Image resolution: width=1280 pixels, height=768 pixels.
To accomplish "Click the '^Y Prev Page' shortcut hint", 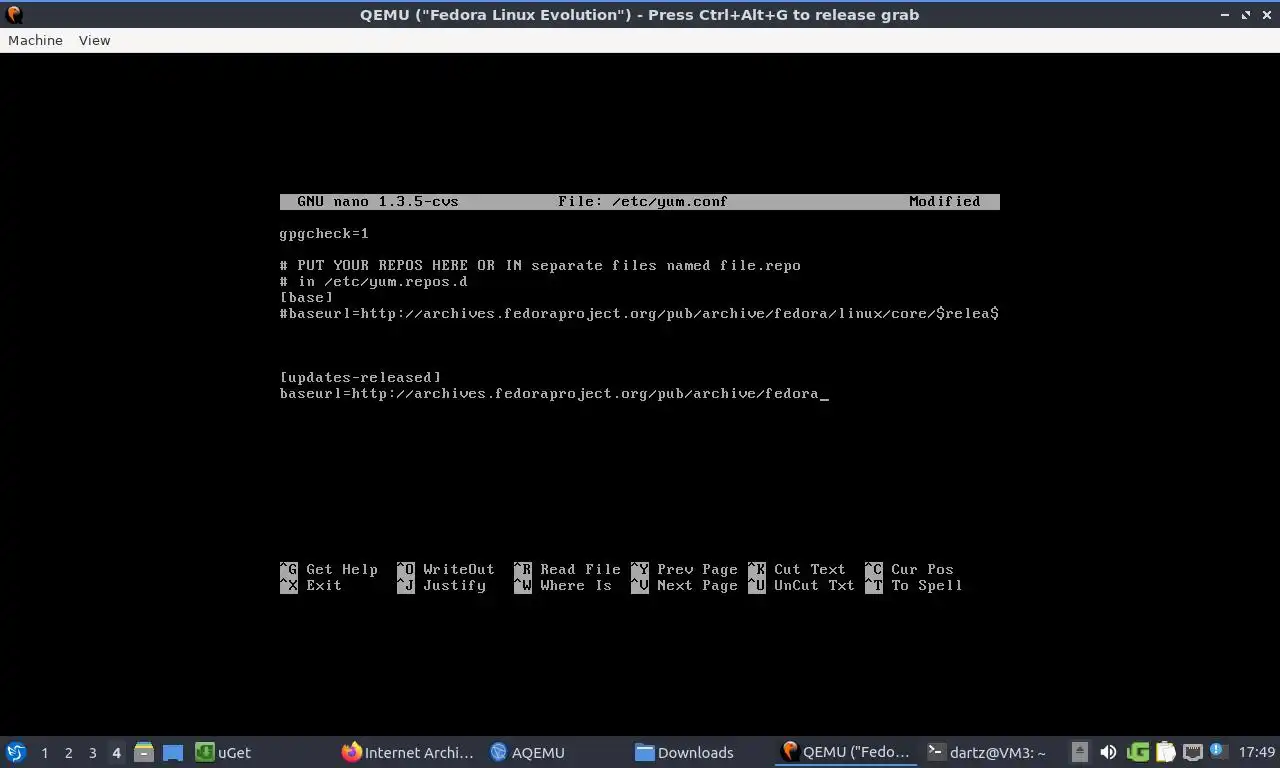I will pos(684,569).
